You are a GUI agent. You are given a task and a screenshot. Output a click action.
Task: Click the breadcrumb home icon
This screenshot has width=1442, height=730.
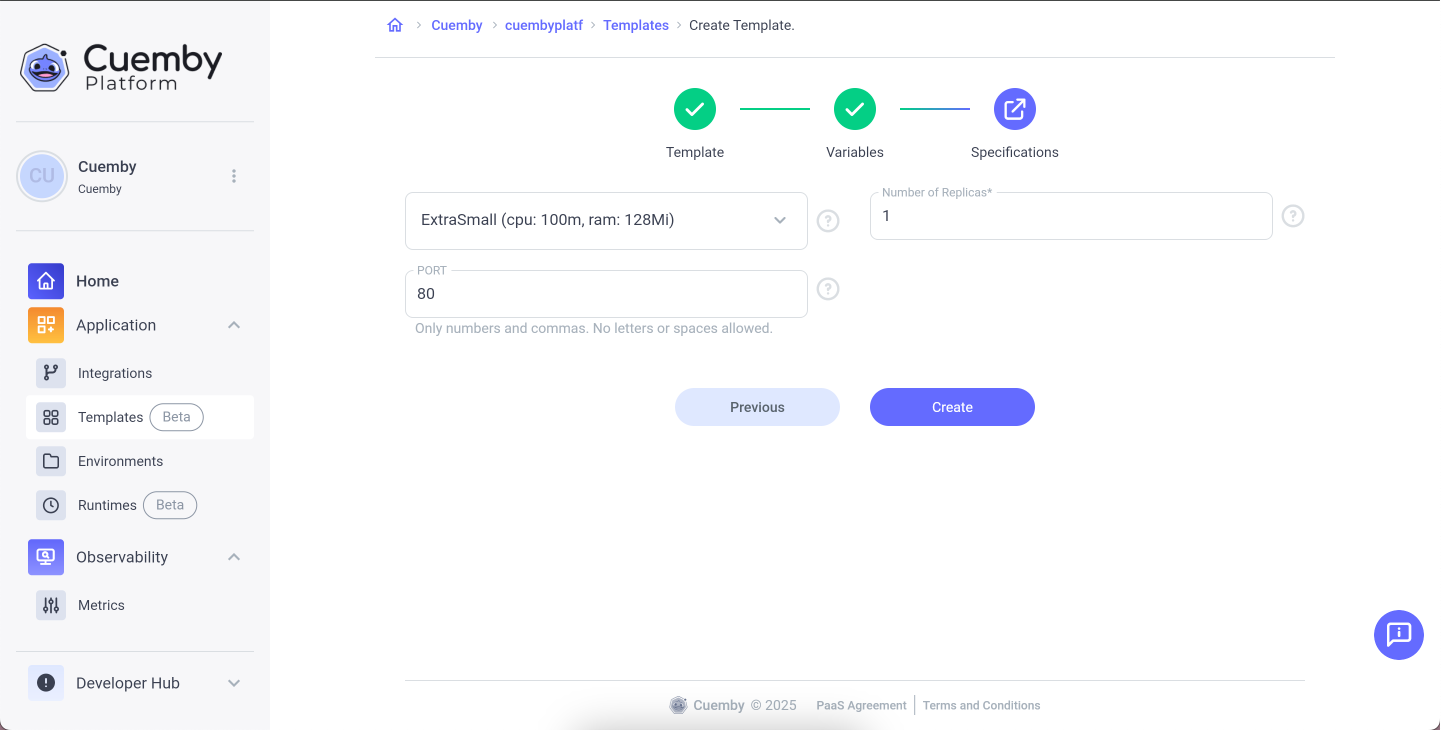[394, 25]
